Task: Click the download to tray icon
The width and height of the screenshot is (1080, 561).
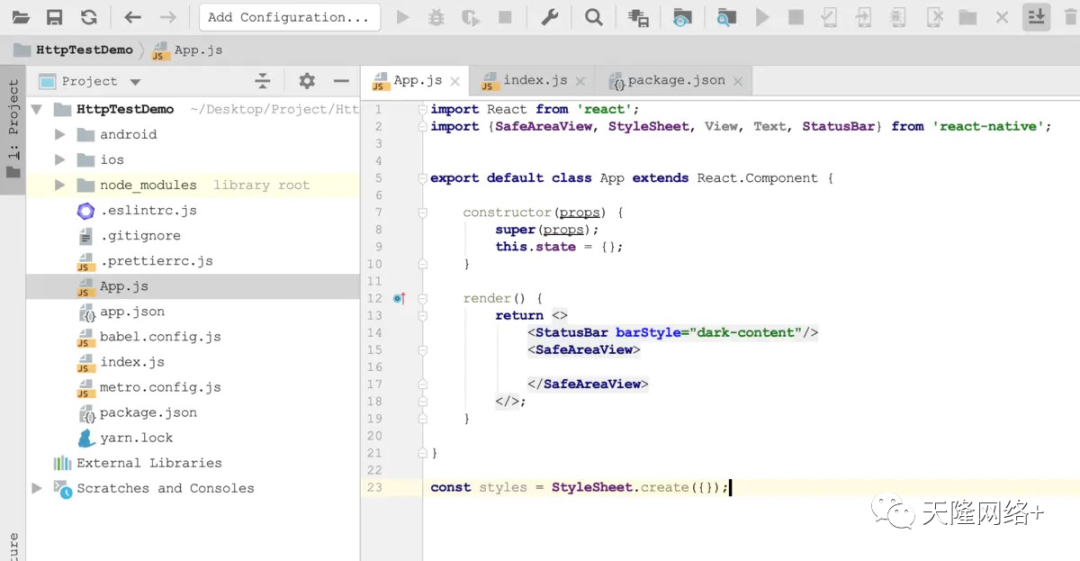Action: point(1036,17)
